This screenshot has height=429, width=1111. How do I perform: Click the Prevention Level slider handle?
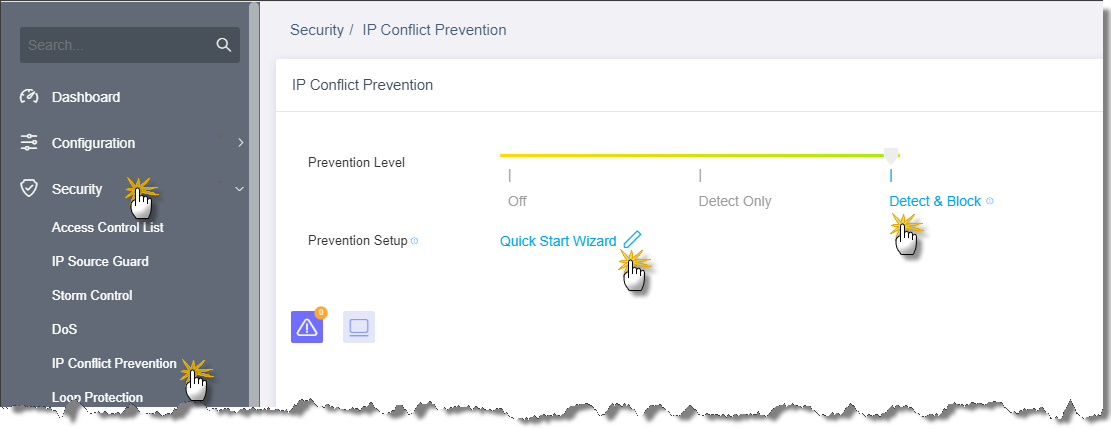(x=891, y=155)
